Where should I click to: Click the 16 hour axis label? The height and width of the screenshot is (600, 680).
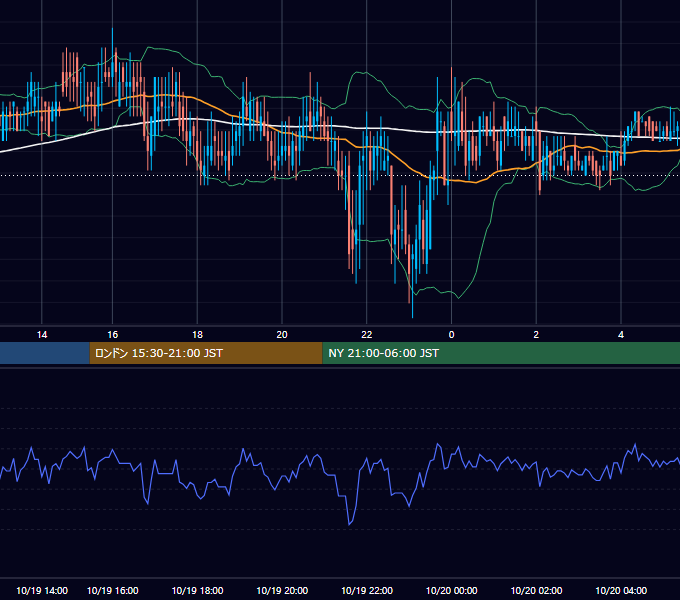coord(112,335)
